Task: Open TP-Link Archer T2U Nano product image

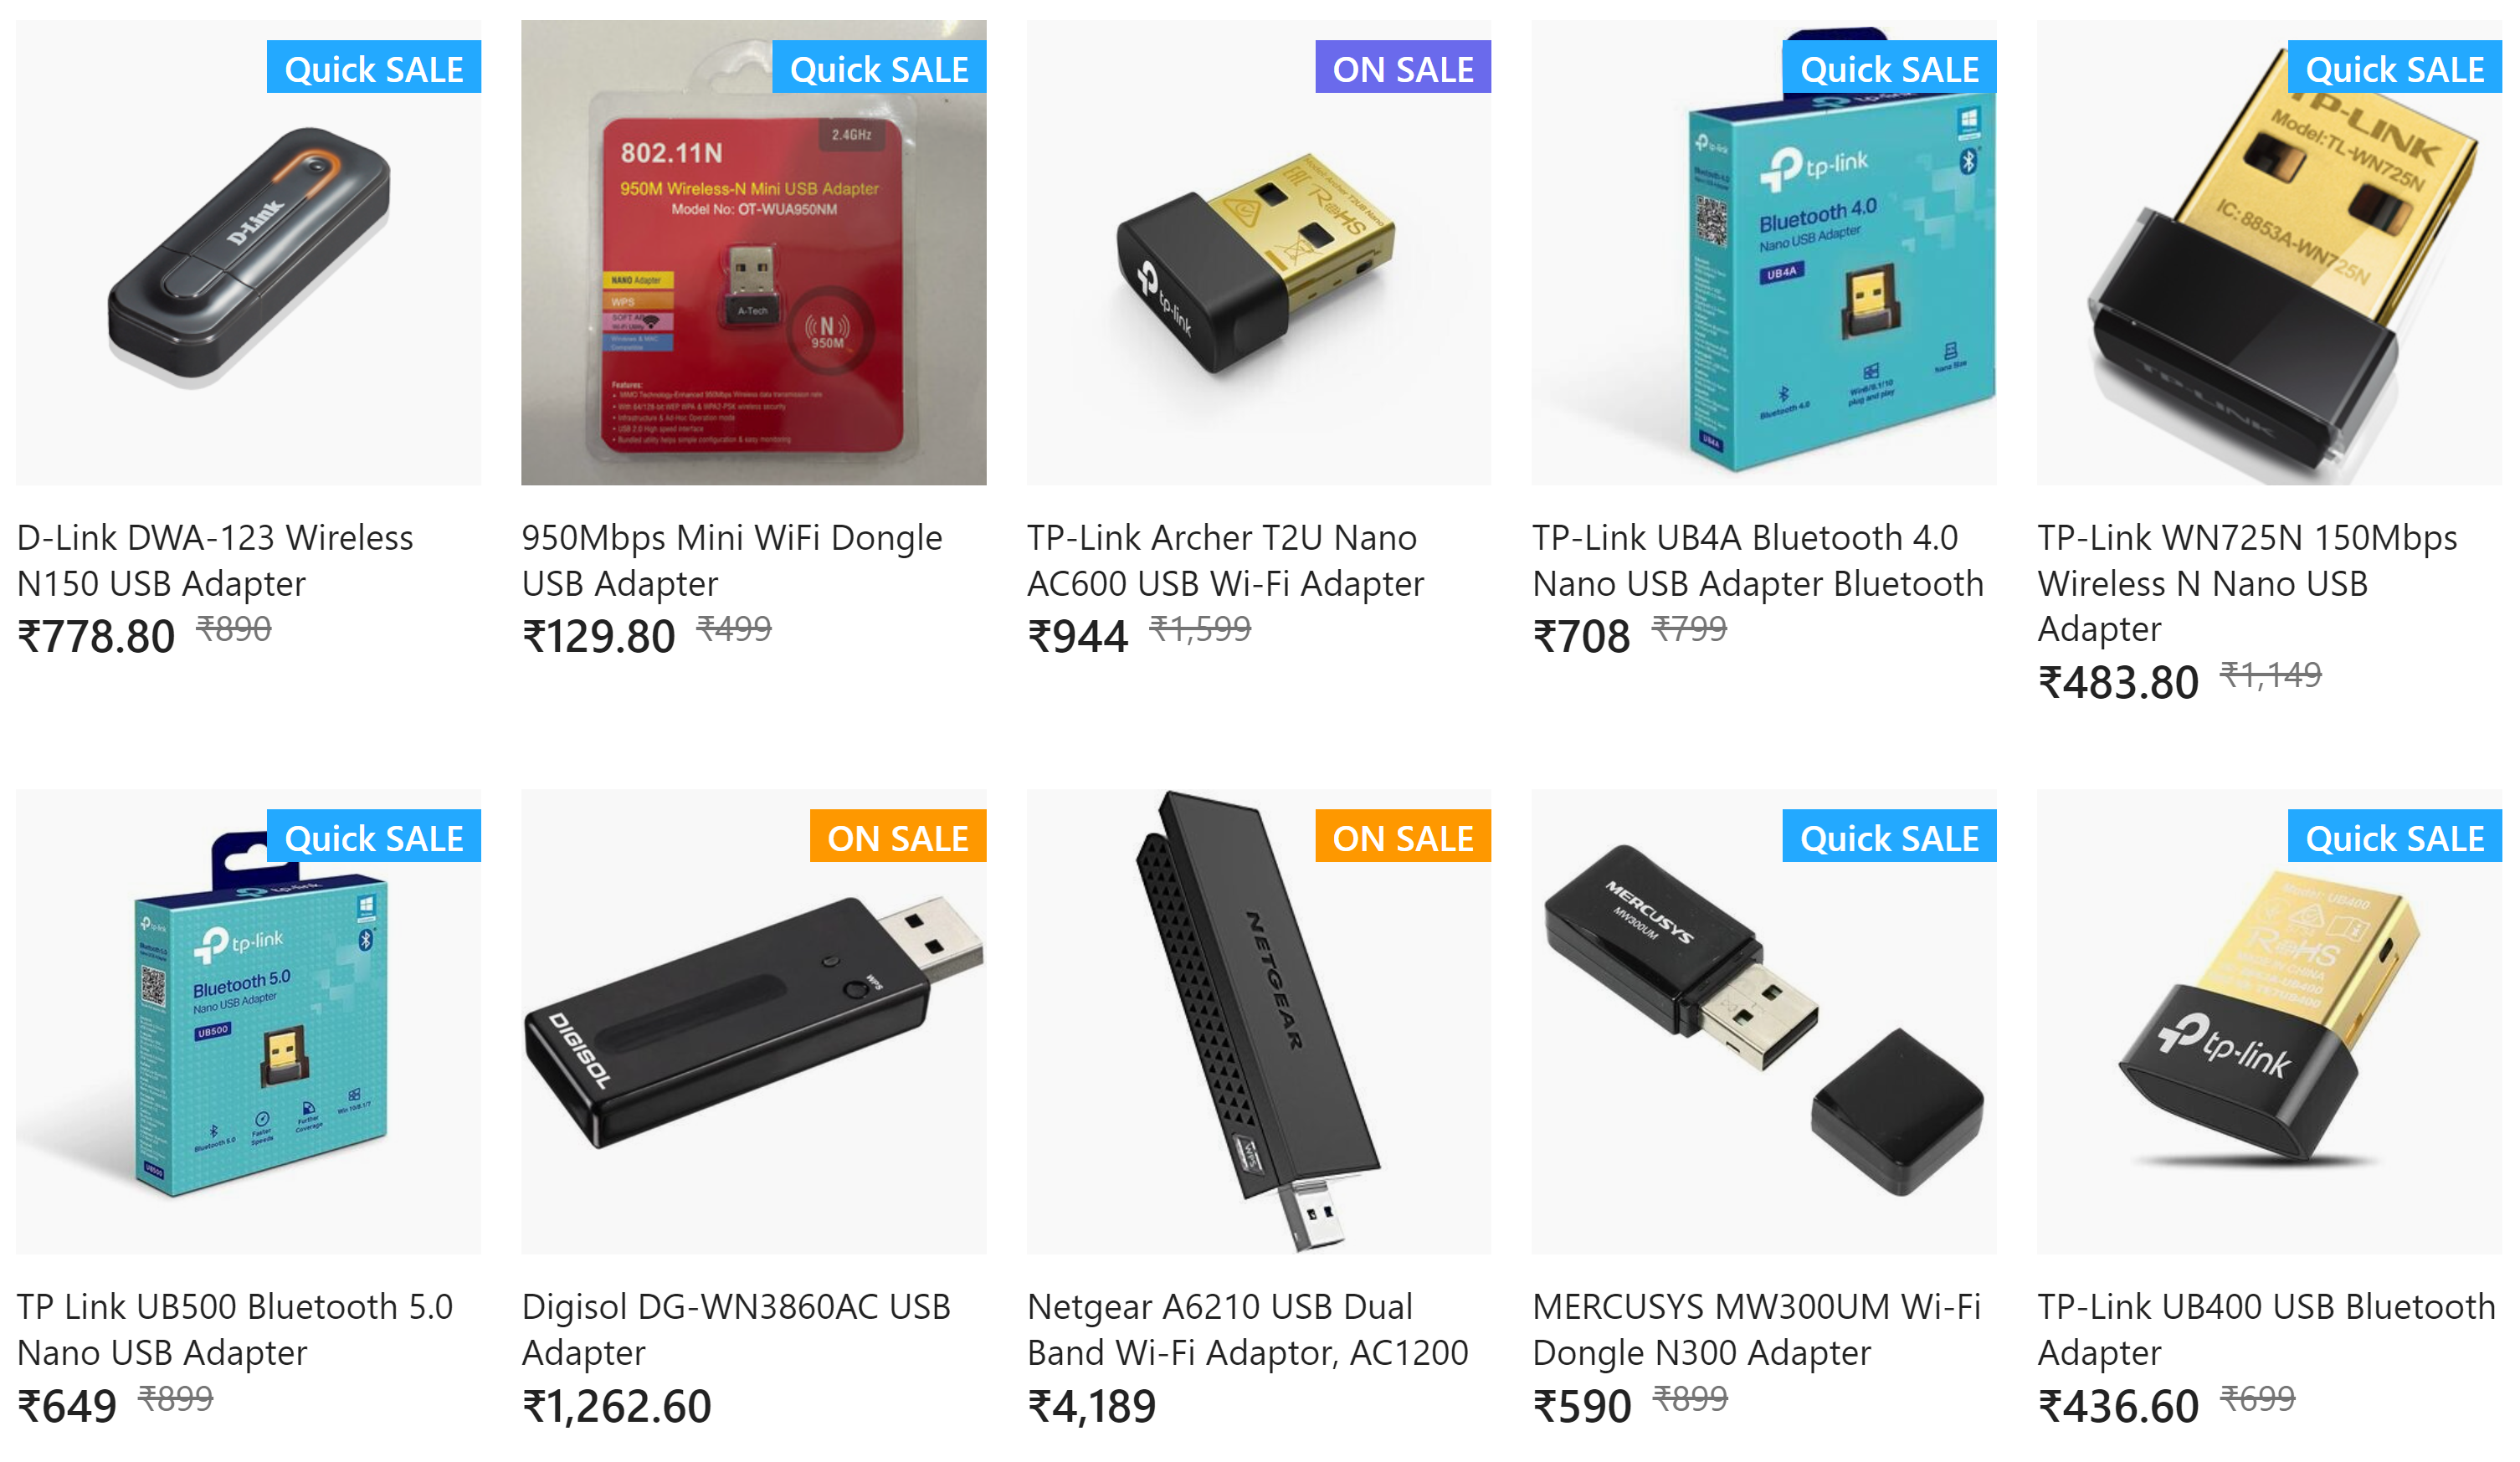Action: tap(1258, 253)
